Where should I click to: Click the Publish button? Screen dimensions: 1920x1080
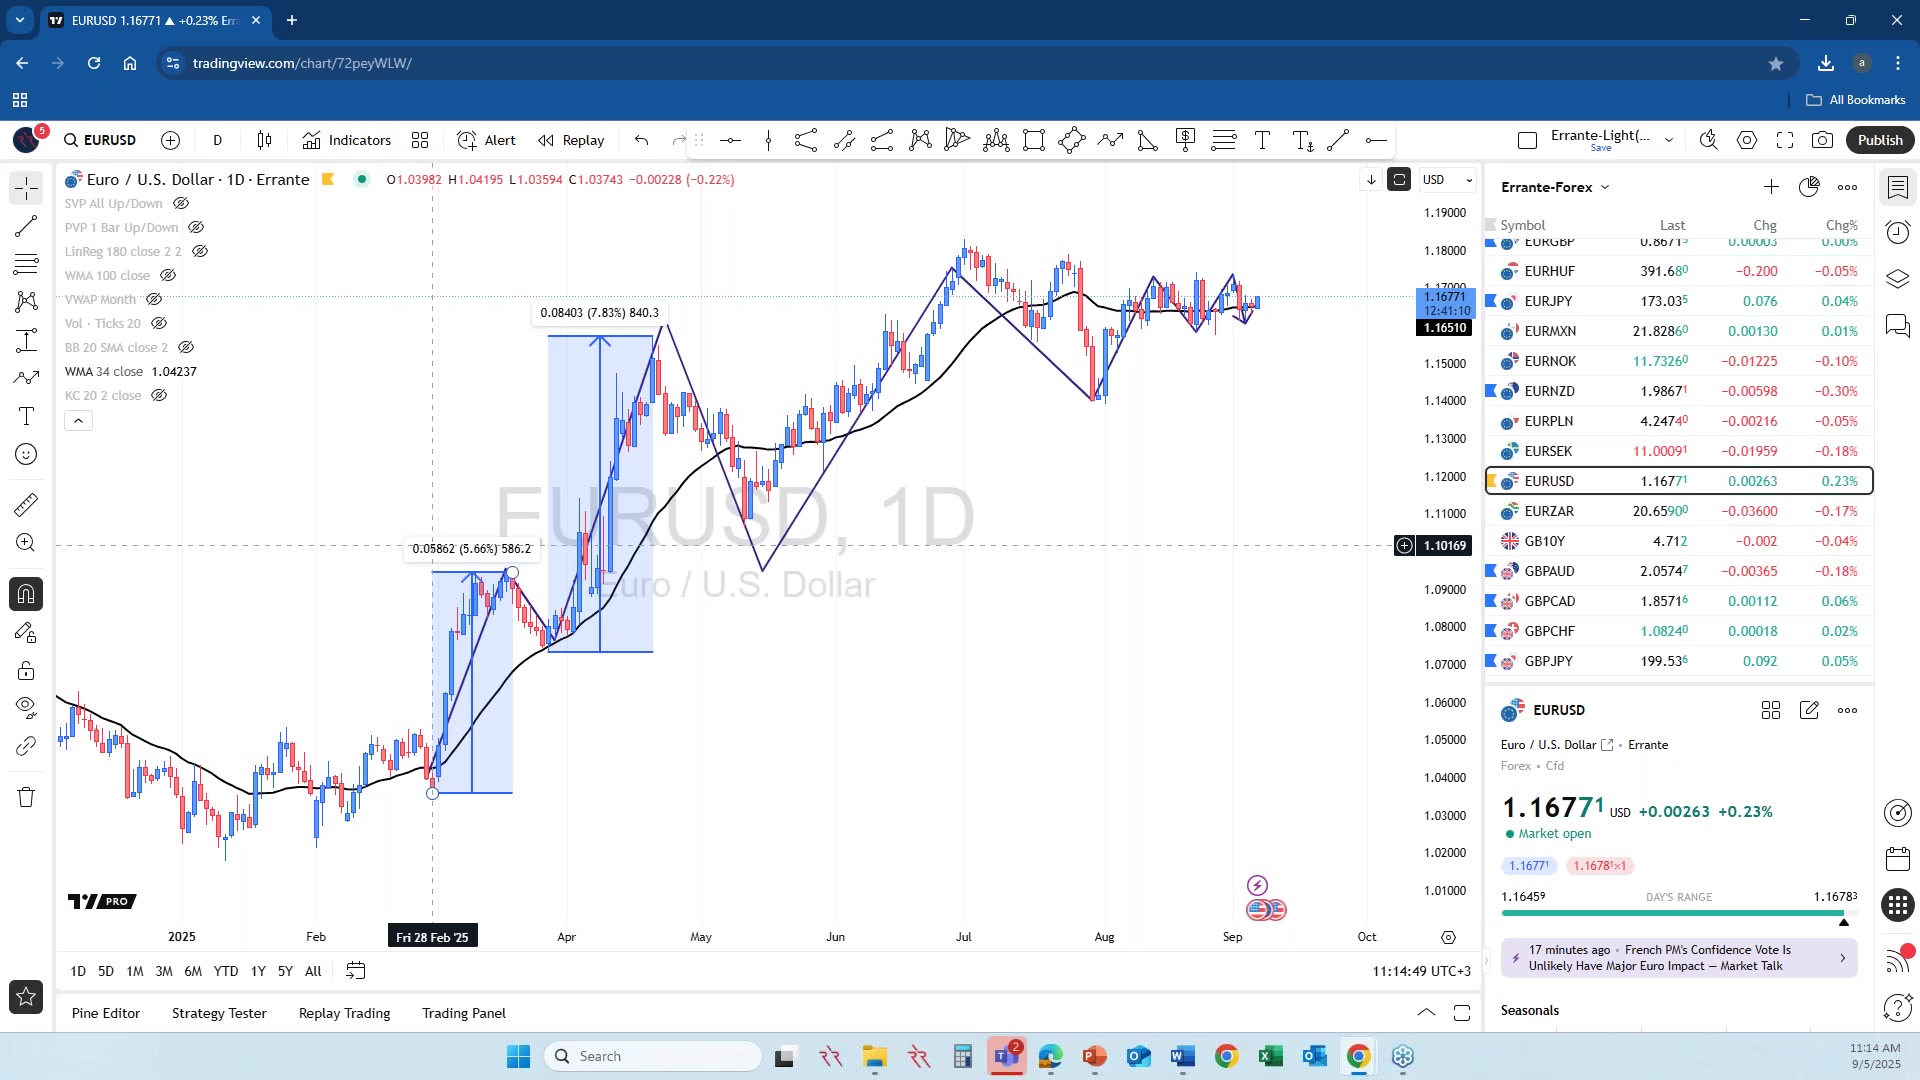point(1880,140)
